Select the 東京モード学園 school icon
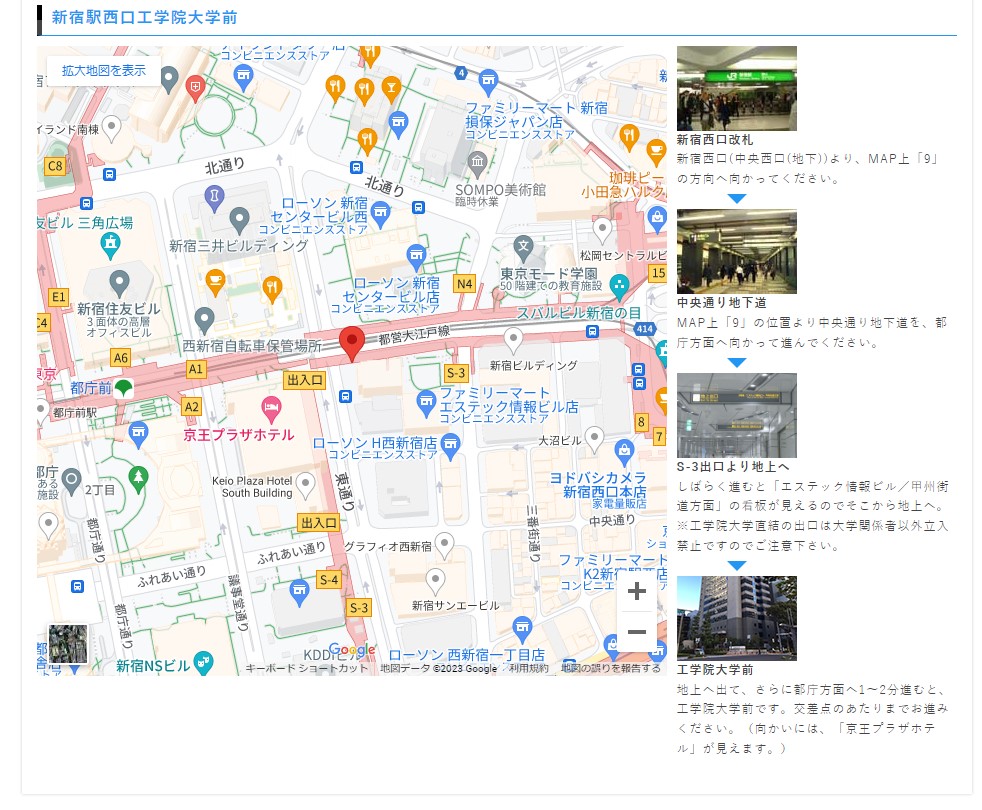Screen dimensions: 982x810 coord(523,245)
